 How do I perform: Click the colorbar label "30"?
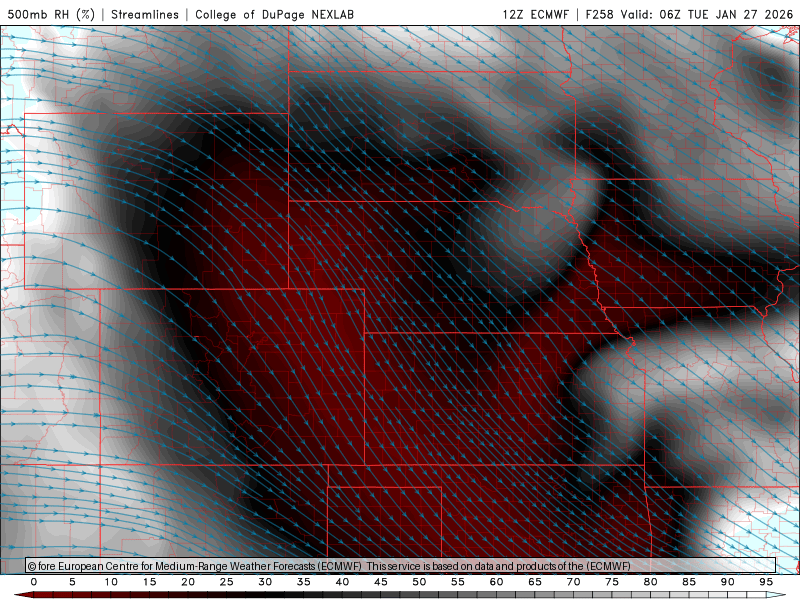coord(265,582)
